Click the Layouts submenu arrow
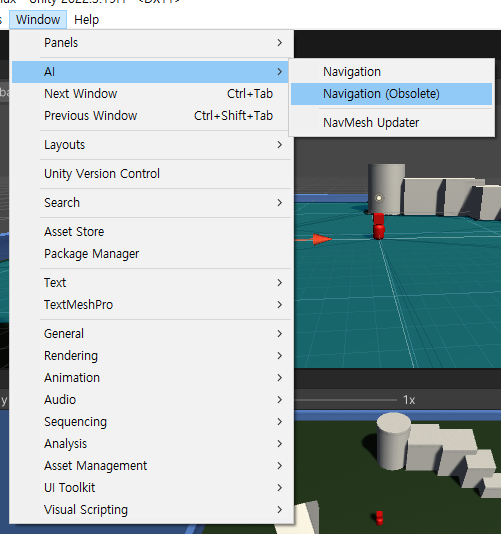This screenshot has width=501, height=534. click(x=280, y=145)
